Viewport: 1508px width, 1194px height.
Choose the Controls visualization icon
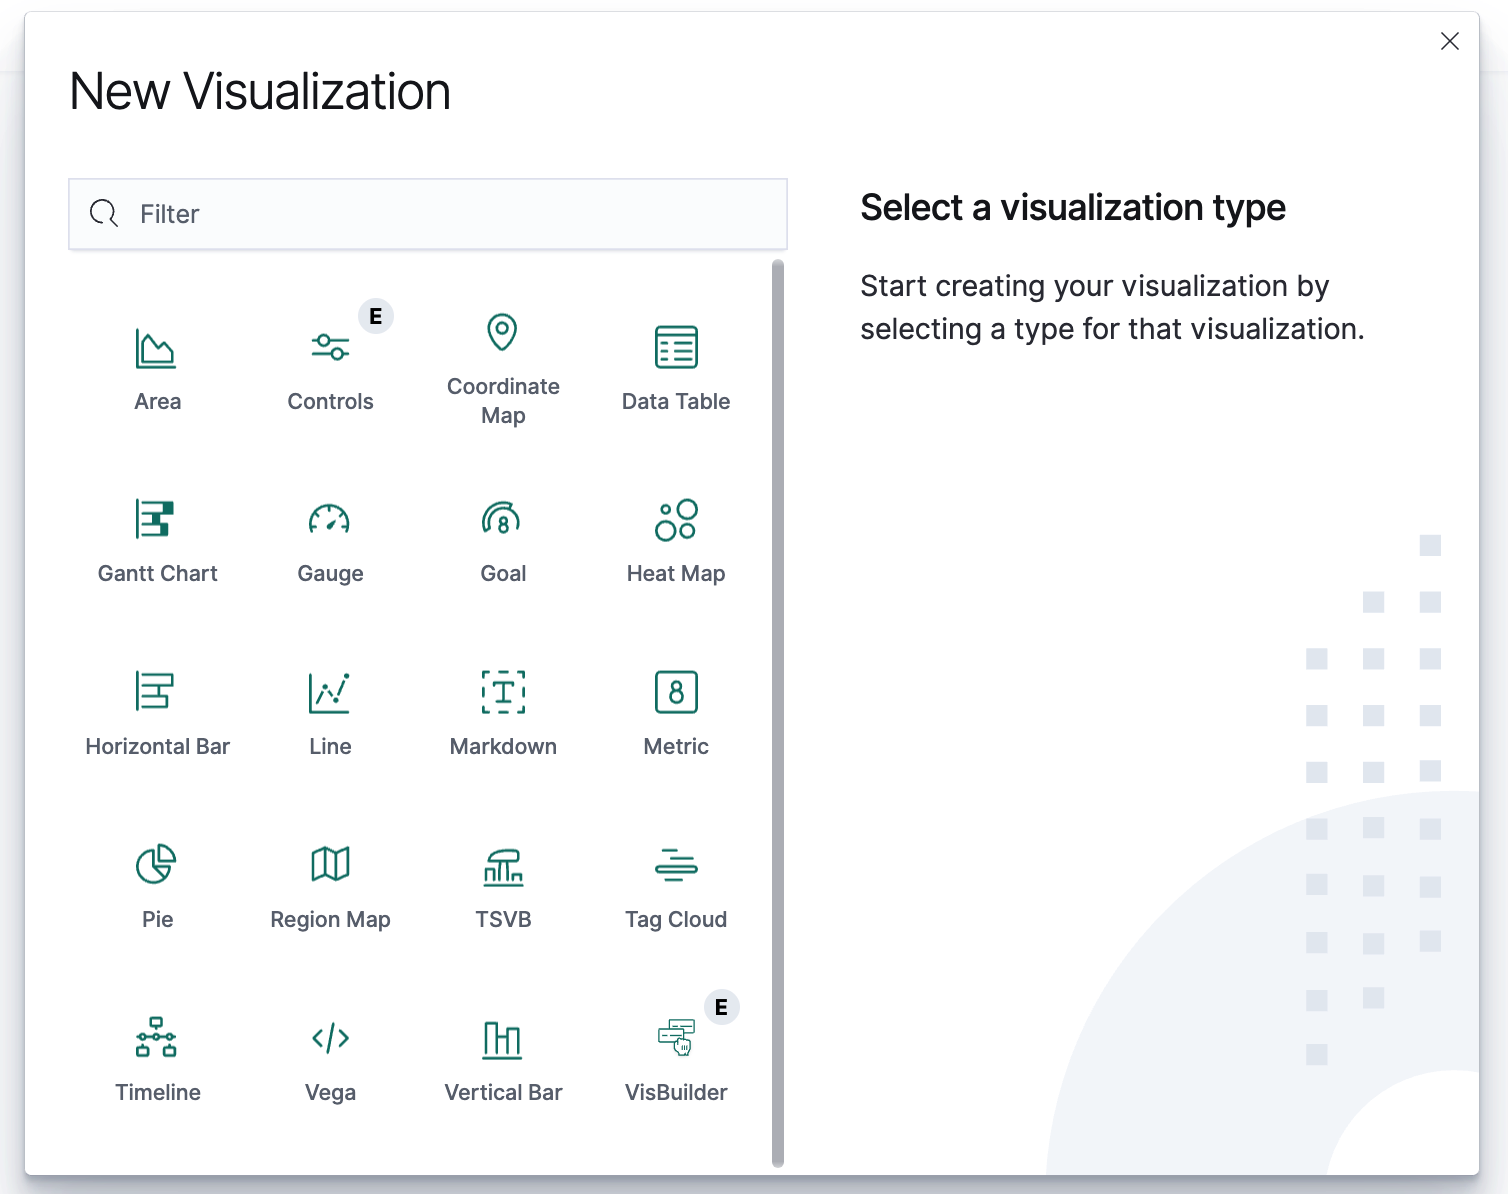point(330,348)
